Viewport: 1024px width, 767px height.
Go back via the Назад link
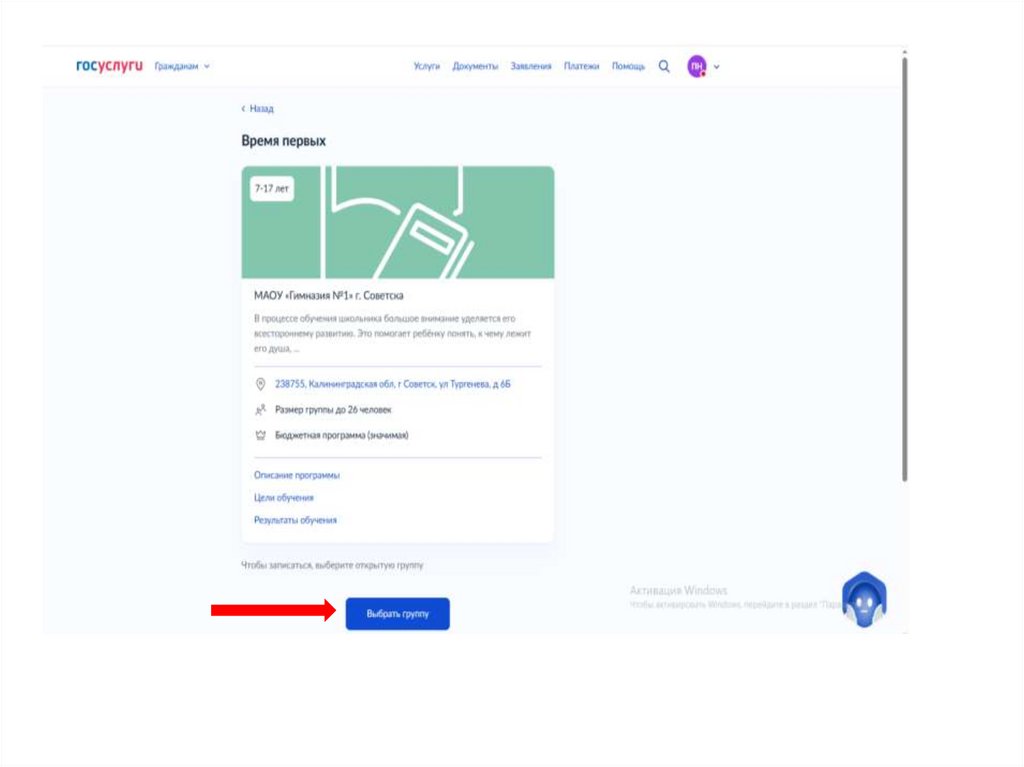[x=257, y=108]
